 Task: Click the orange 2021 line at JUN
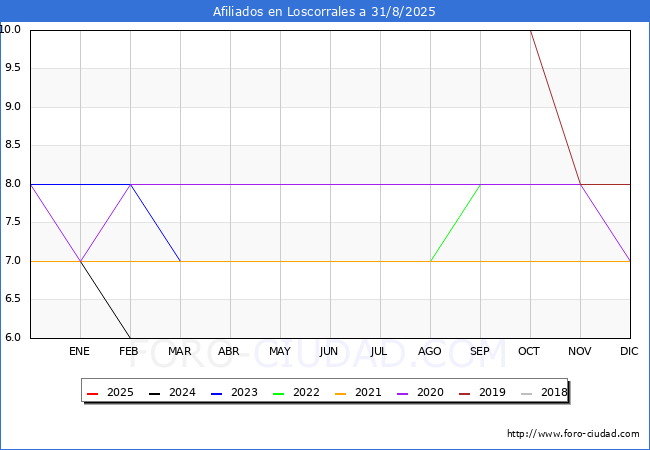(x=330, y=261)
